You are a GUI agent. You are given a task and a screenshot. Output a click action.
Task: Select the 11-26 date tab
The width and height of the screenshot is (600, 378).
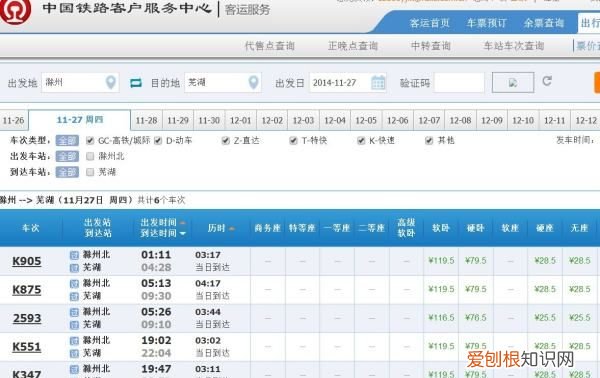pyautogui.click(x=13, y=121)
